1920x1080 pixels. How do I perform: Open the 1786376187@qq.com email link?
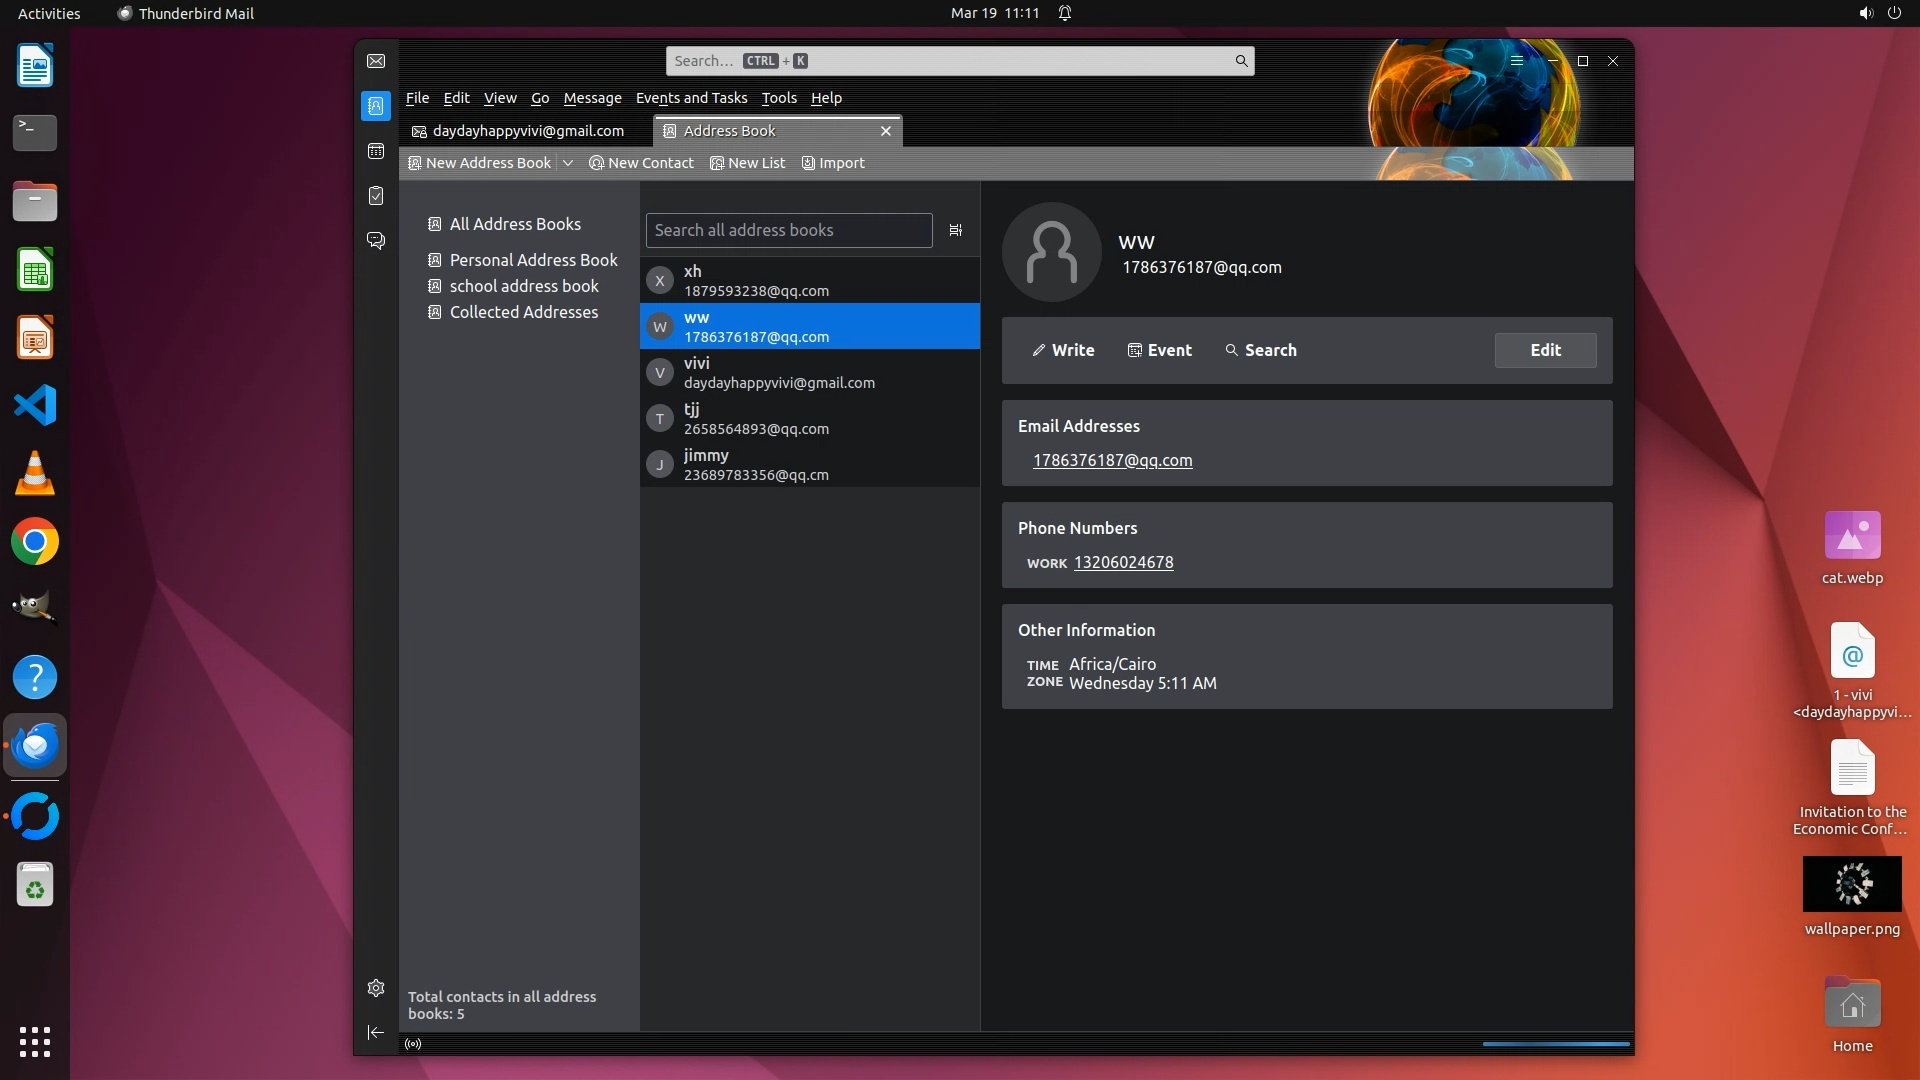point(1112,460)
